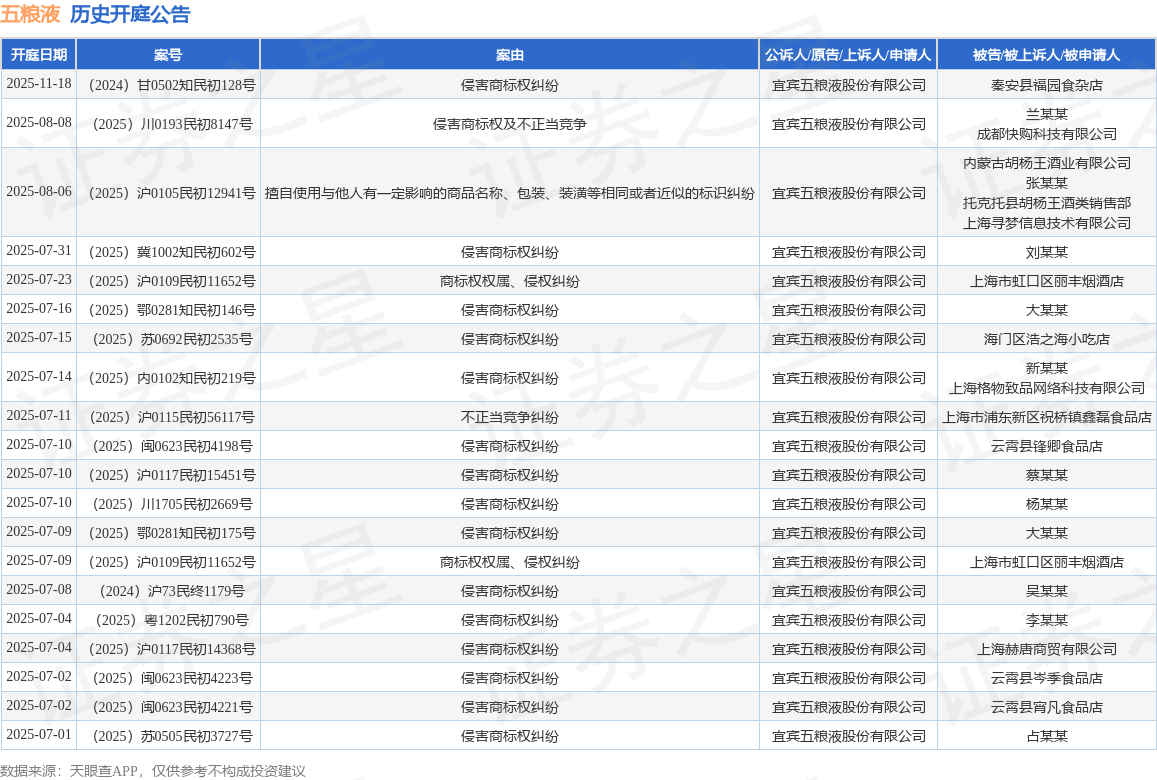Select defendant 云霄县岑季食品店
This screenshot has width=1157, height=780.
[1046, 677]
